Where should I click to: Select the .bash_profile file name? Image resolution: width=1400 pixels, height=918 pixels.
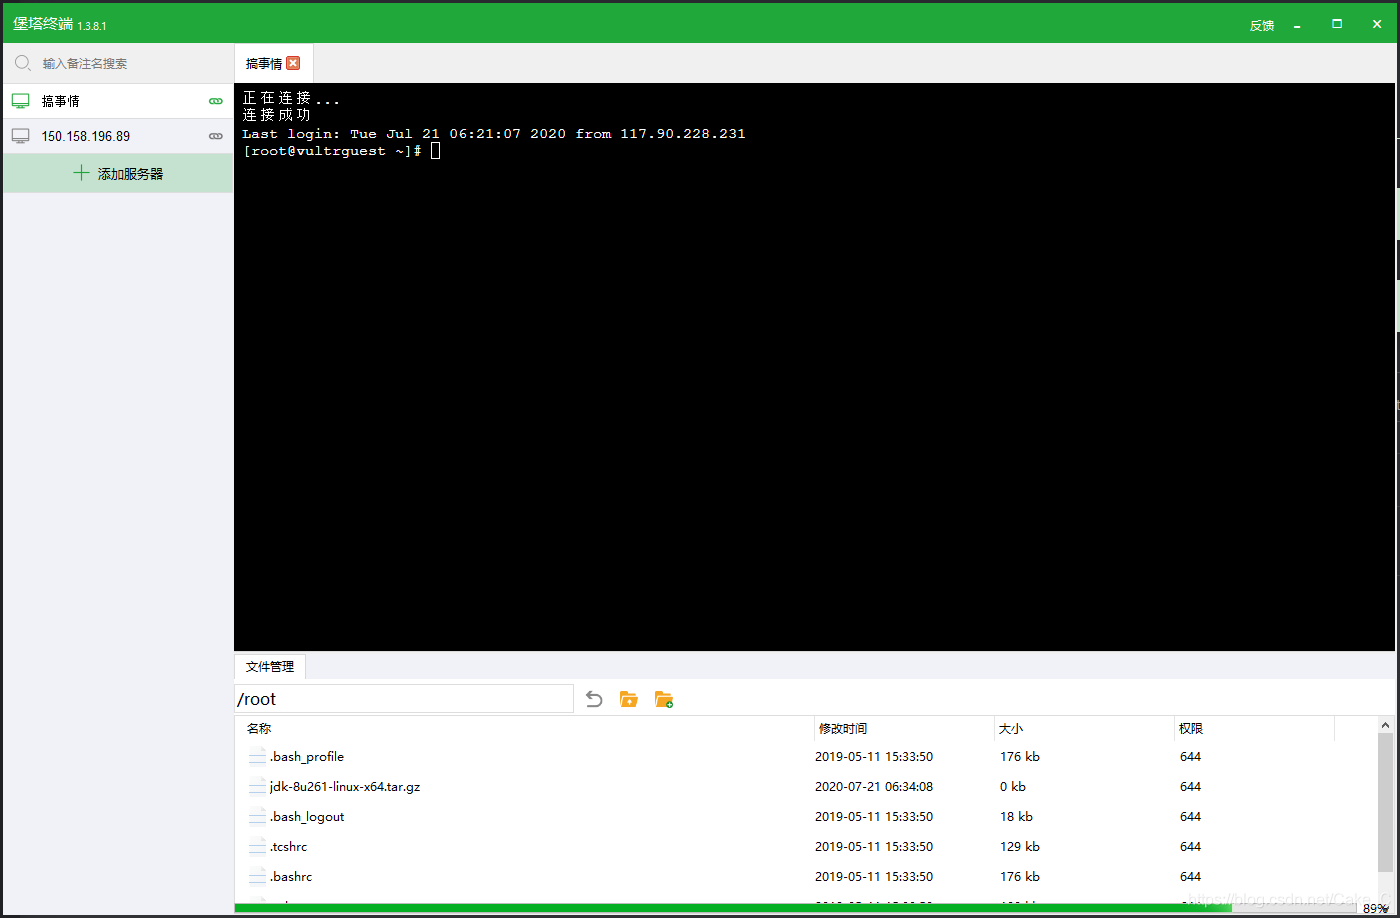click(307, 756)
